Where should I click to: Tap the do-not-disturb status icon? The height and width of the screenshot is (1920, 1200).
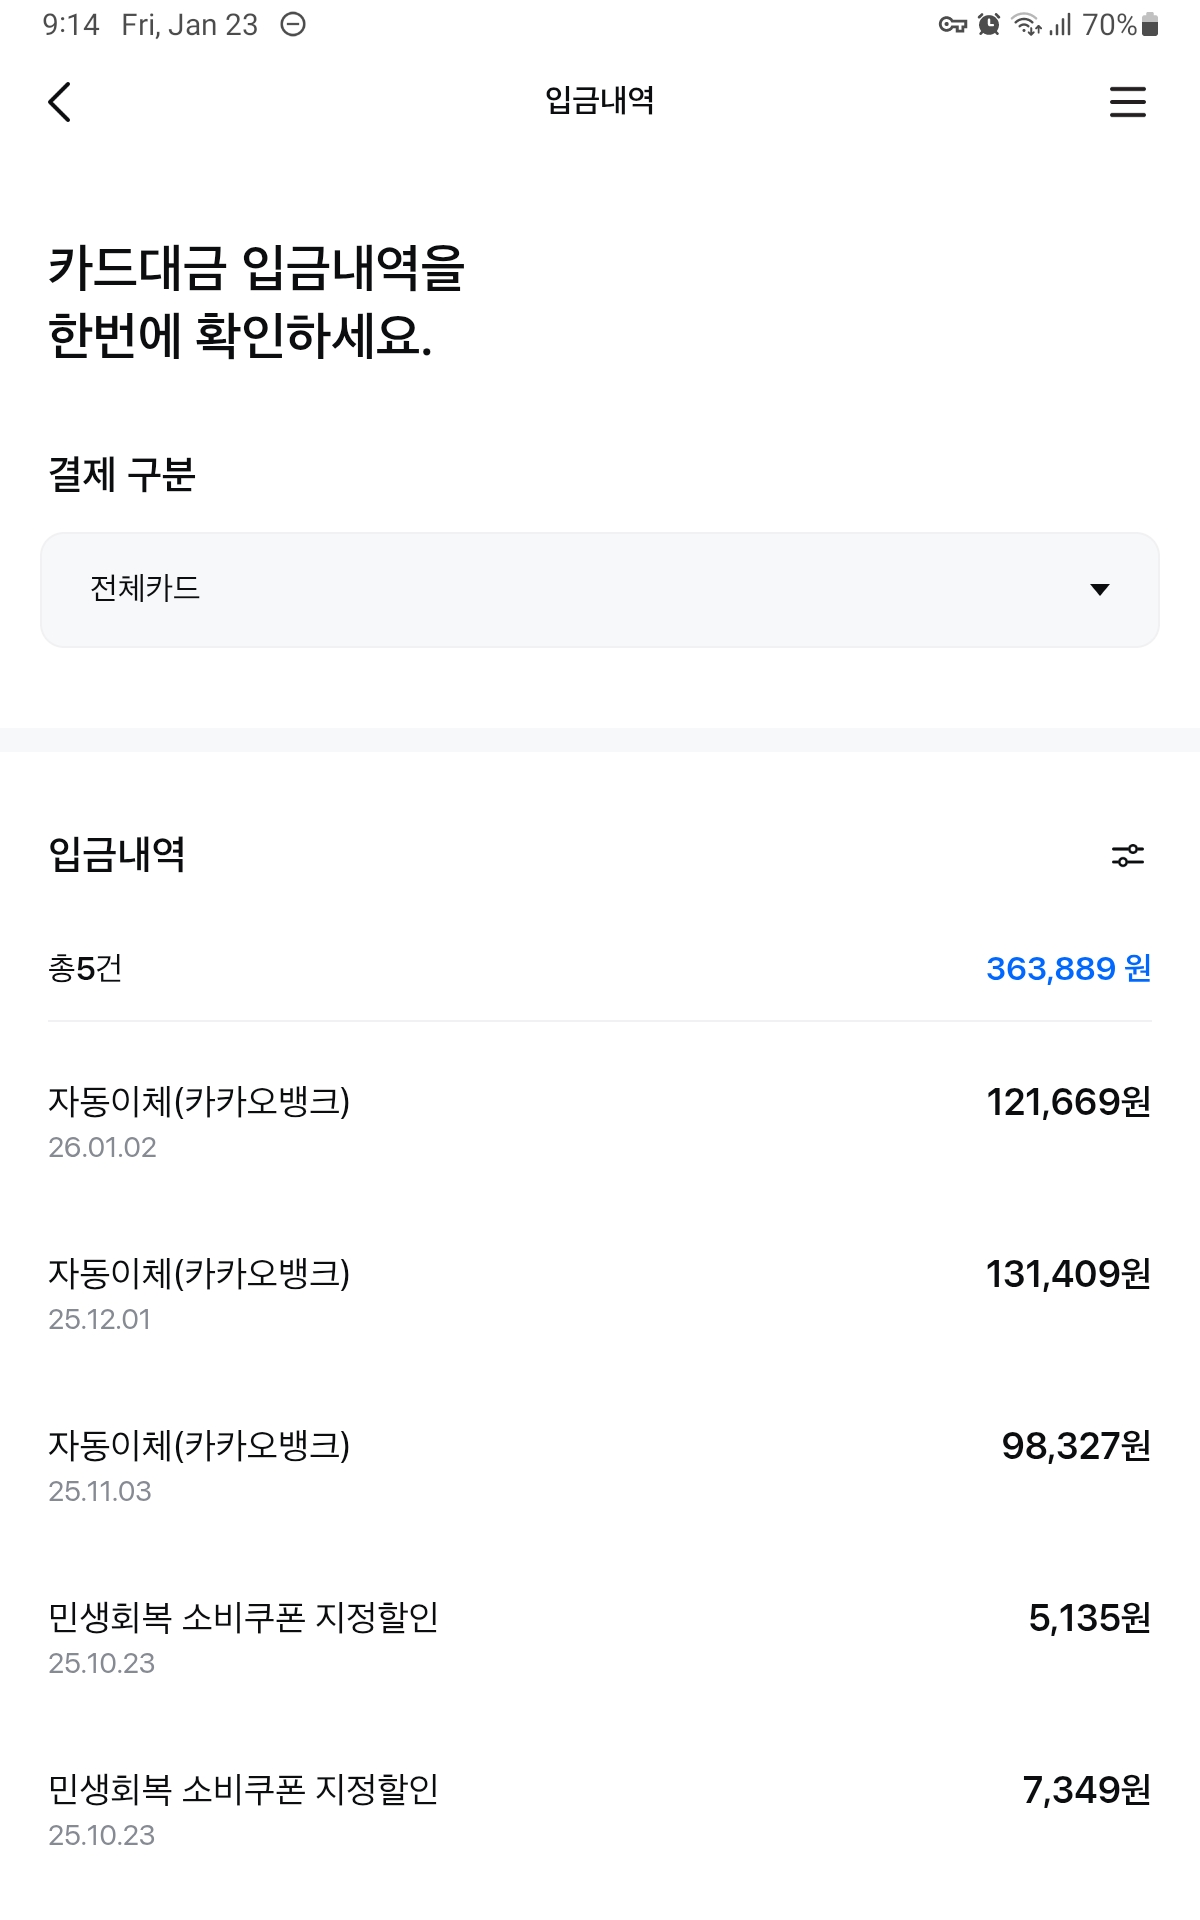point(293,25)
